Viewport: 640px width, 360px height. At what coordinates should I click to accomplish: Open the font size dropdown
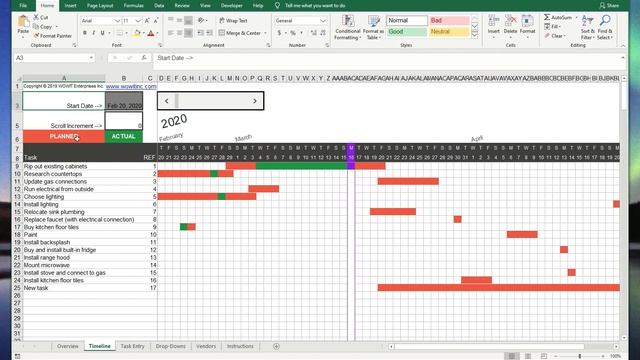coord(138,21)
